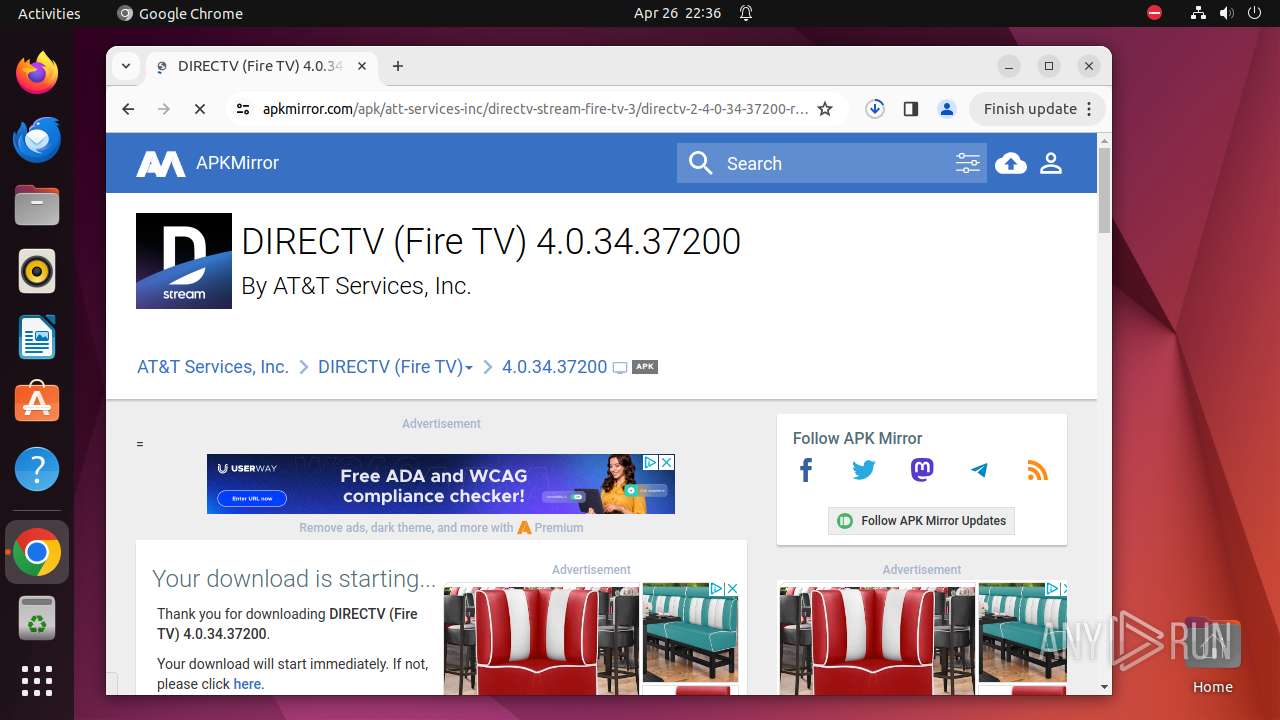Open Finish update menu

click(1036, 109)
